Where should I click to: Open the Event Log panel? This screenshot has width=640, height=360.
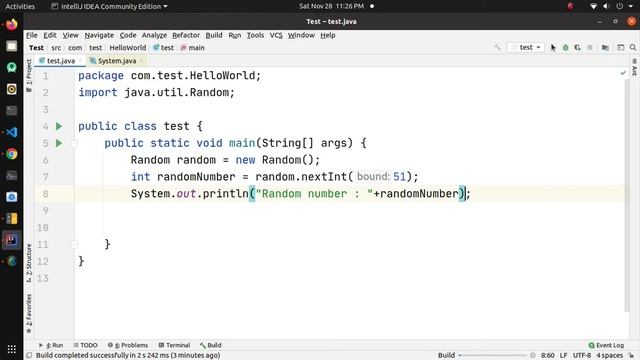[x=607, y=345]
